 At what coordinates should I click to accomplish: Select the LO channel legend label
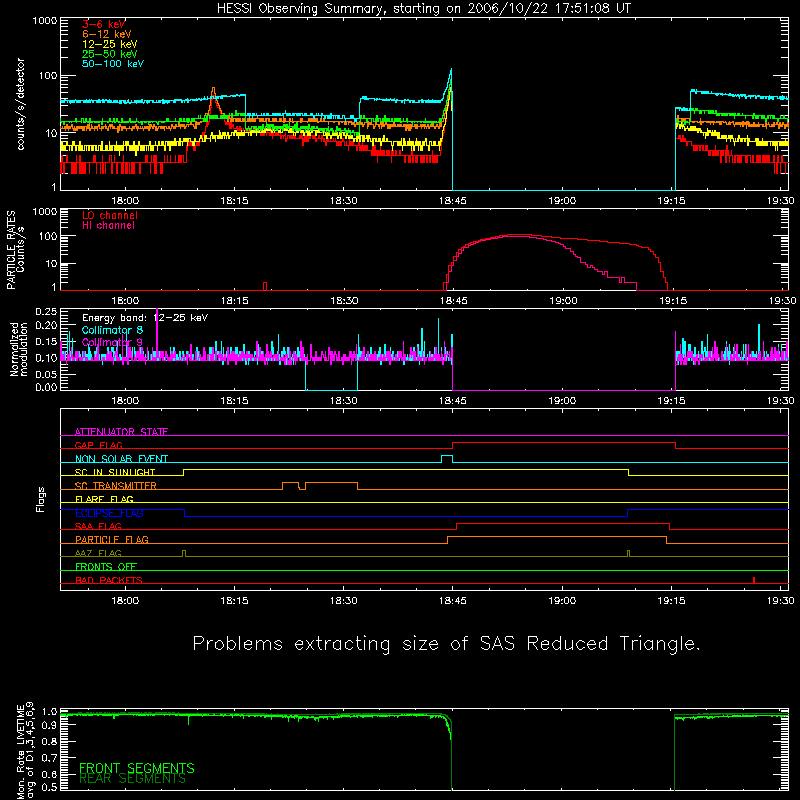pyautogui.click(x=110, y=215)
